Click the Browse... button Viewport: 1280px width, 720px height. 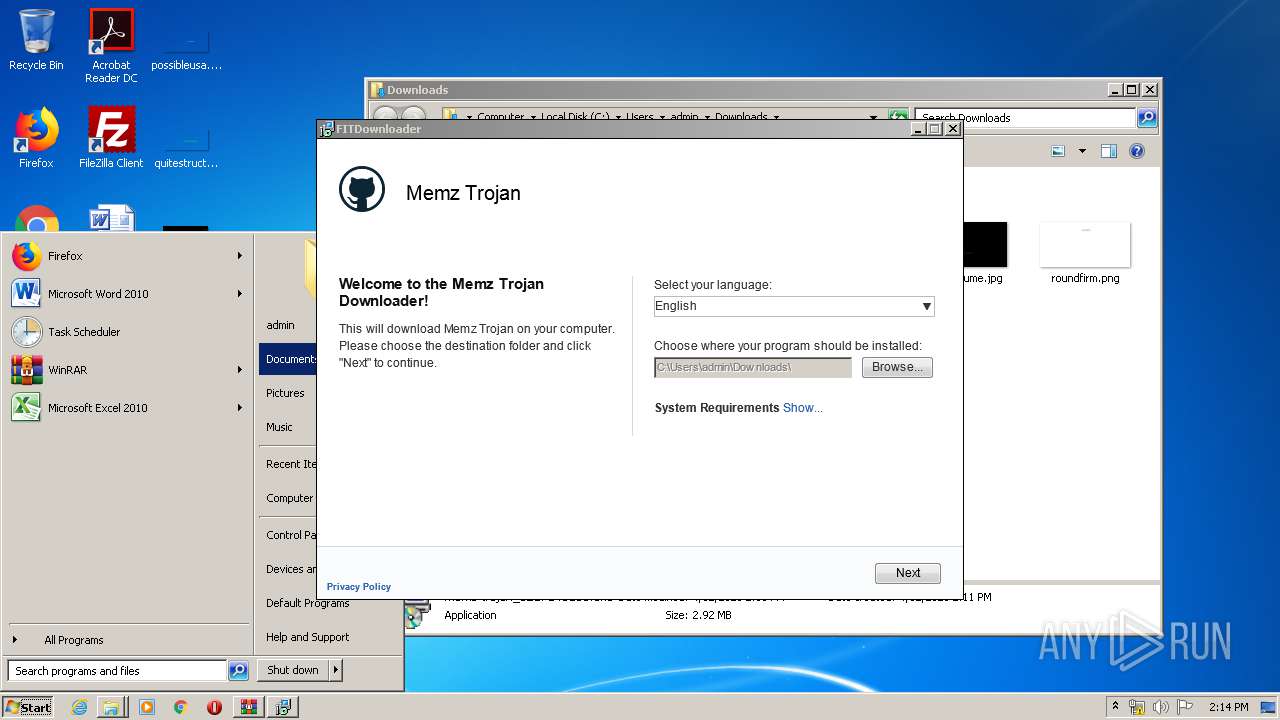(897, 367)
